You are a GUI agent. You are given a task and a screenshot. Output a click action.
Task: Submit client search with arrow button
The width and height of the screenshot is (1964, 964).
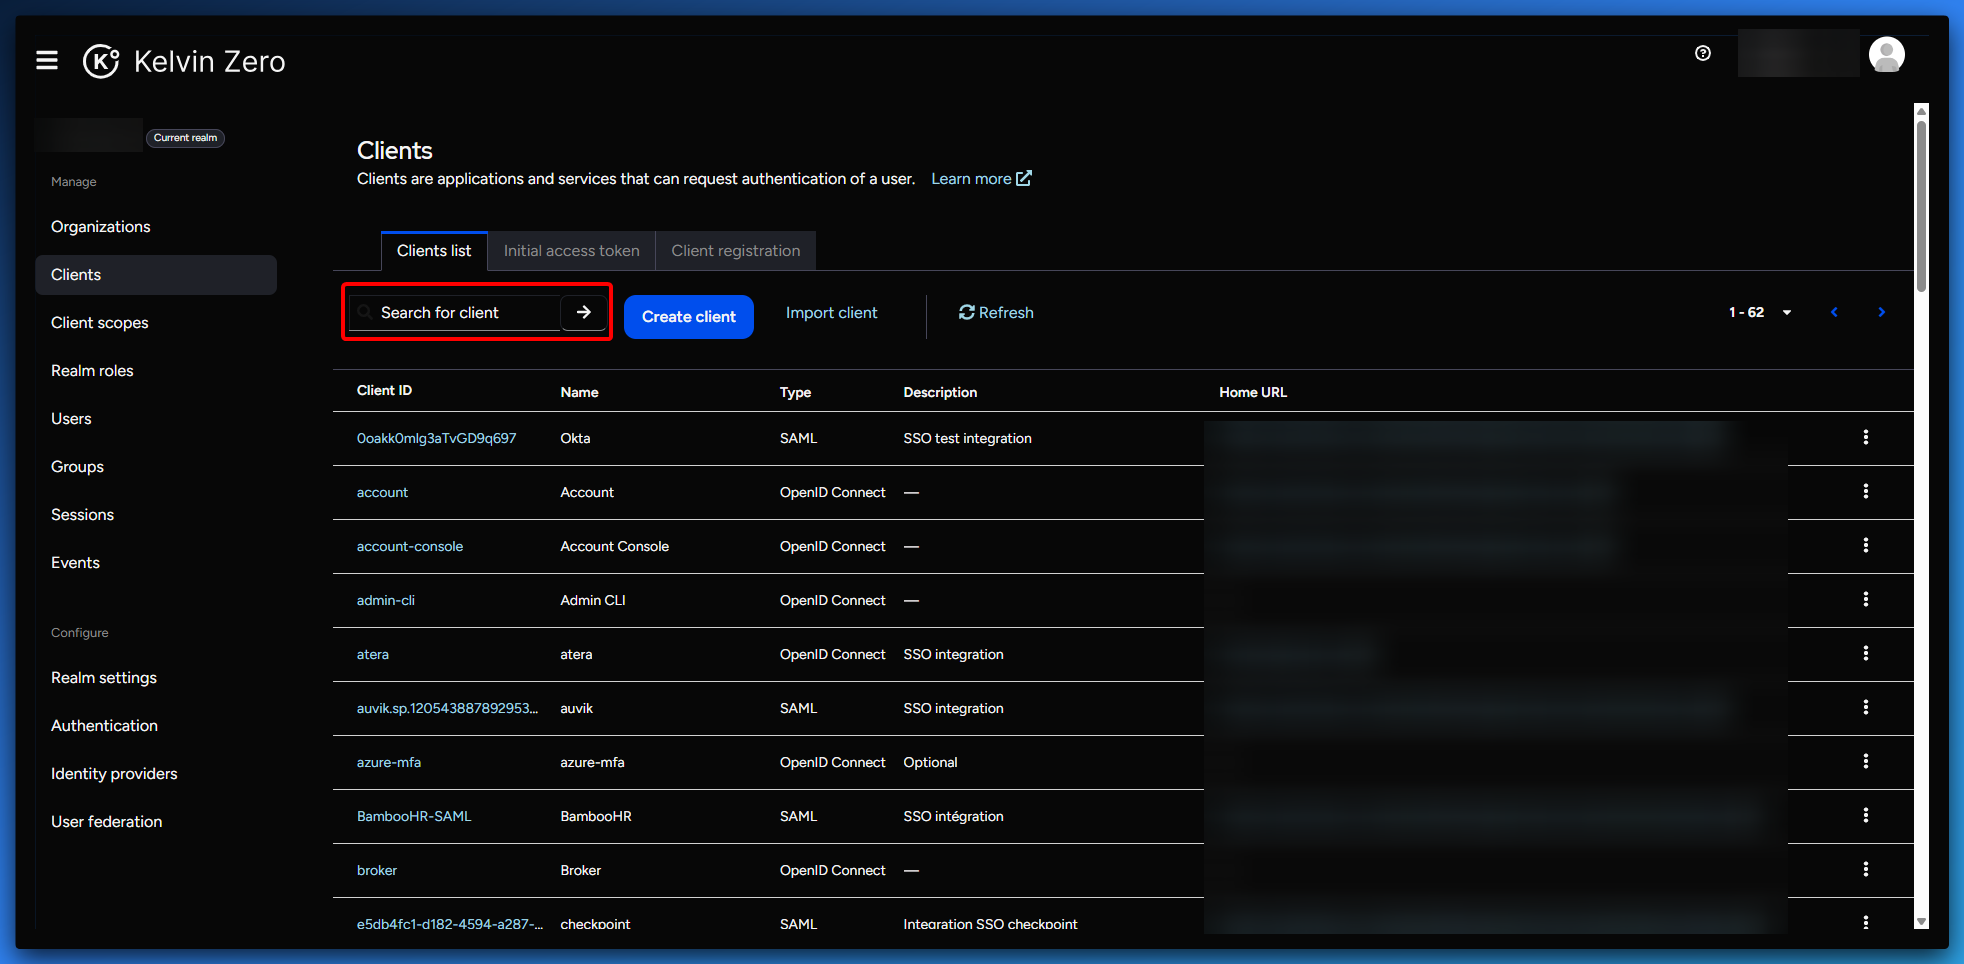584,313
